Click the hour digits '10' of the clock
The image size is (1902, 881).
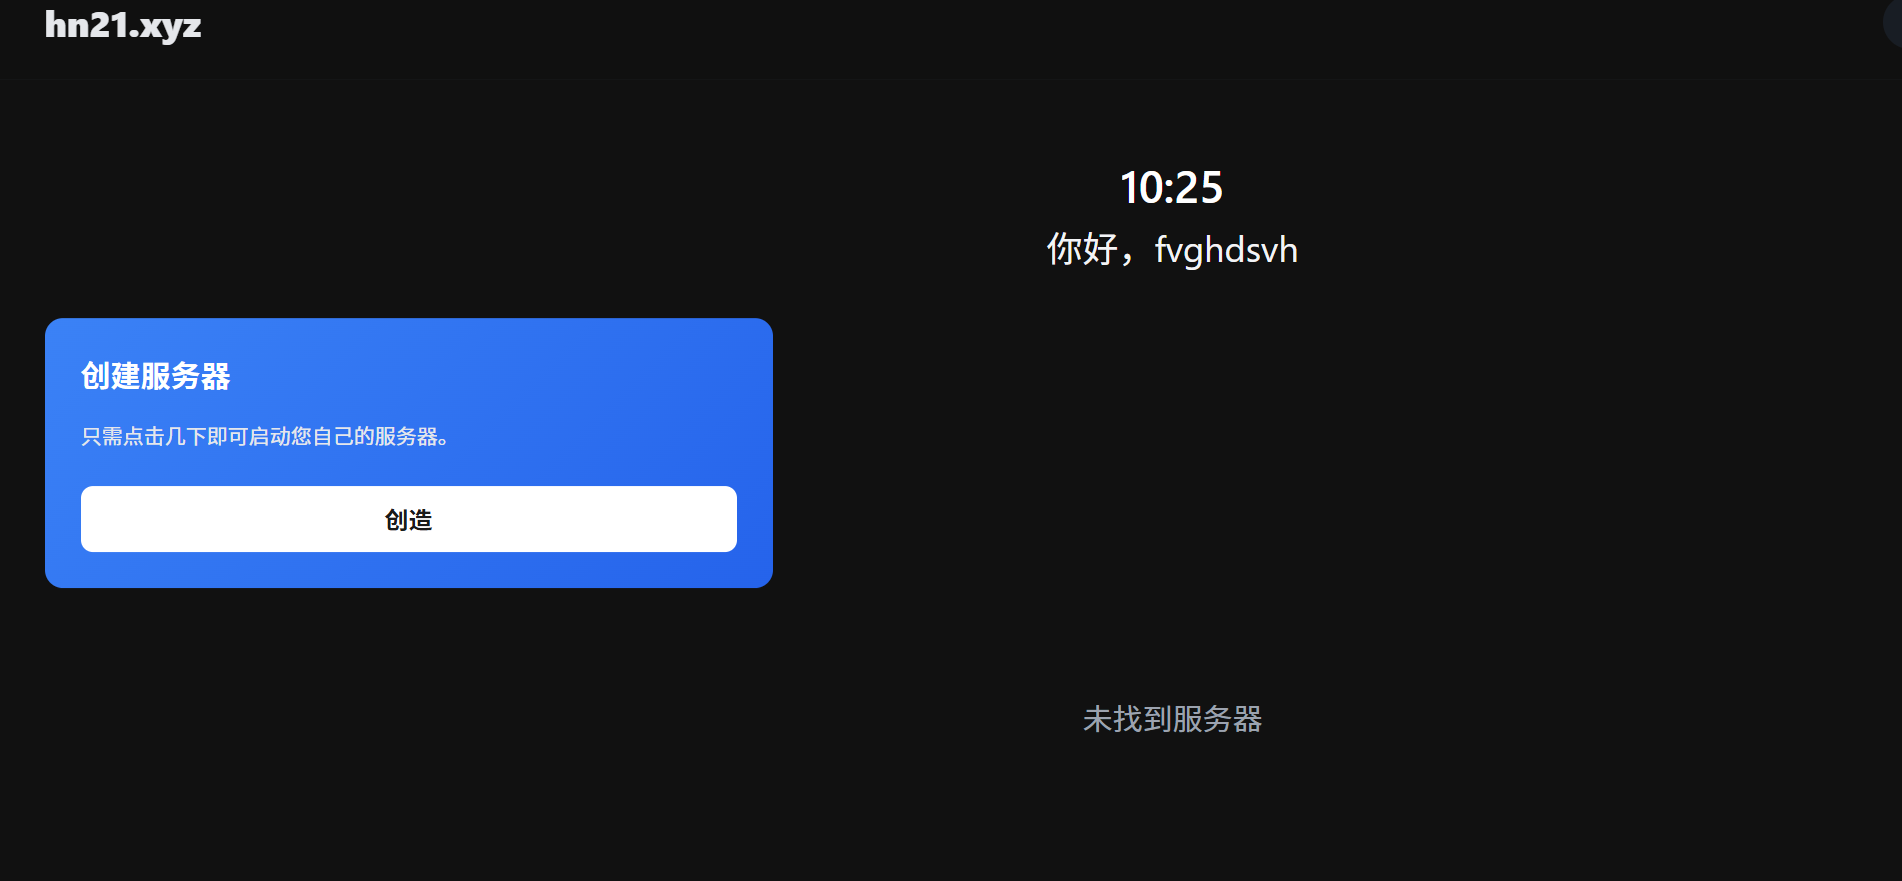[x=1140, y=188]
